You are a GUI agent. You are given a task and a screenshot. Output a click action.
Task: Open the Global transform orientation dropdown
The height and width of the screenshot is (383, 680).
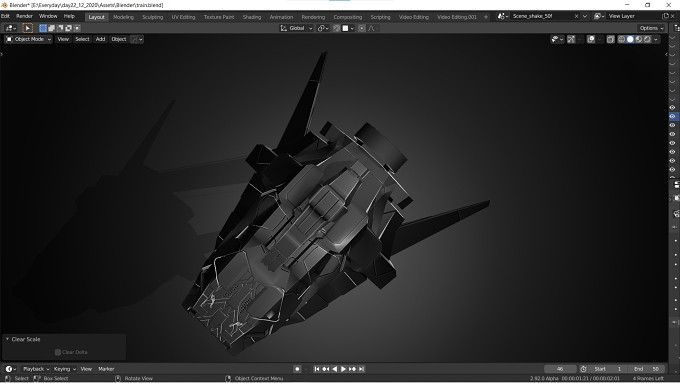click(x=297, y=28)
